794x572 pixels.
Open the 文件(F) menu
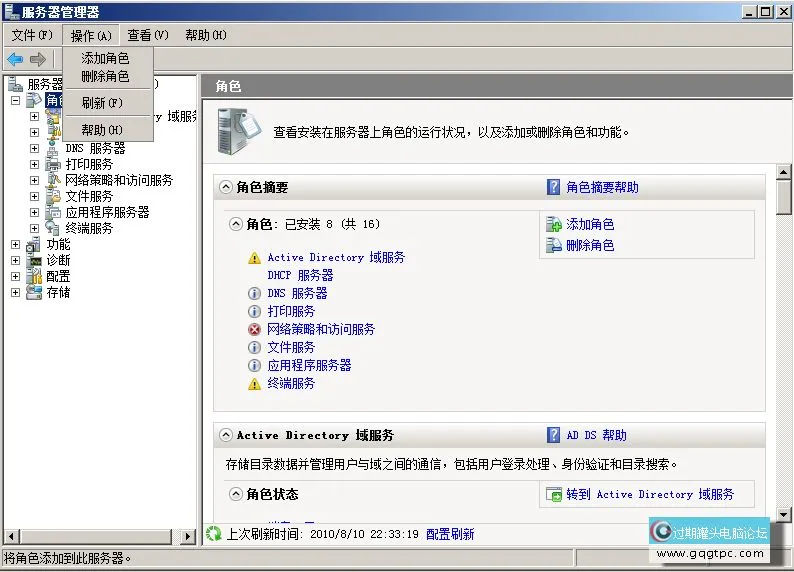click(x=32, y=35)
